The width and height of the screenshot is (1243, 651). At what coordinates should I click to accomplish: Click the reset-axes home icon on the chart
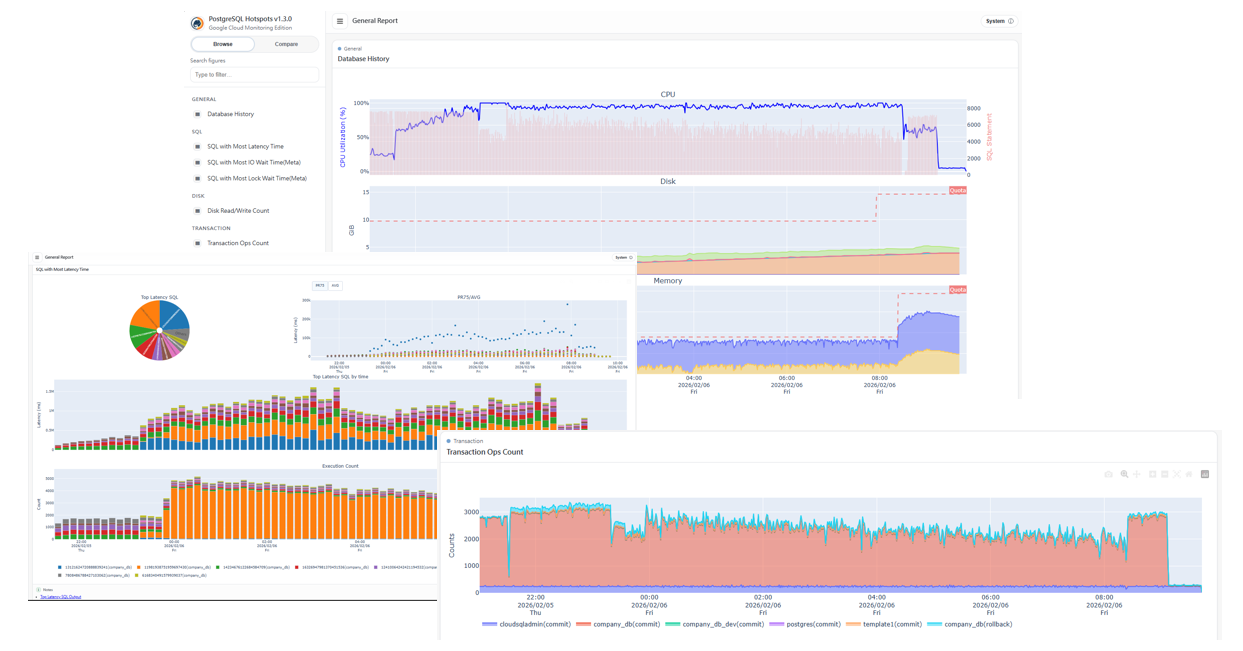pyautogui.click(x=1190, y=474)
